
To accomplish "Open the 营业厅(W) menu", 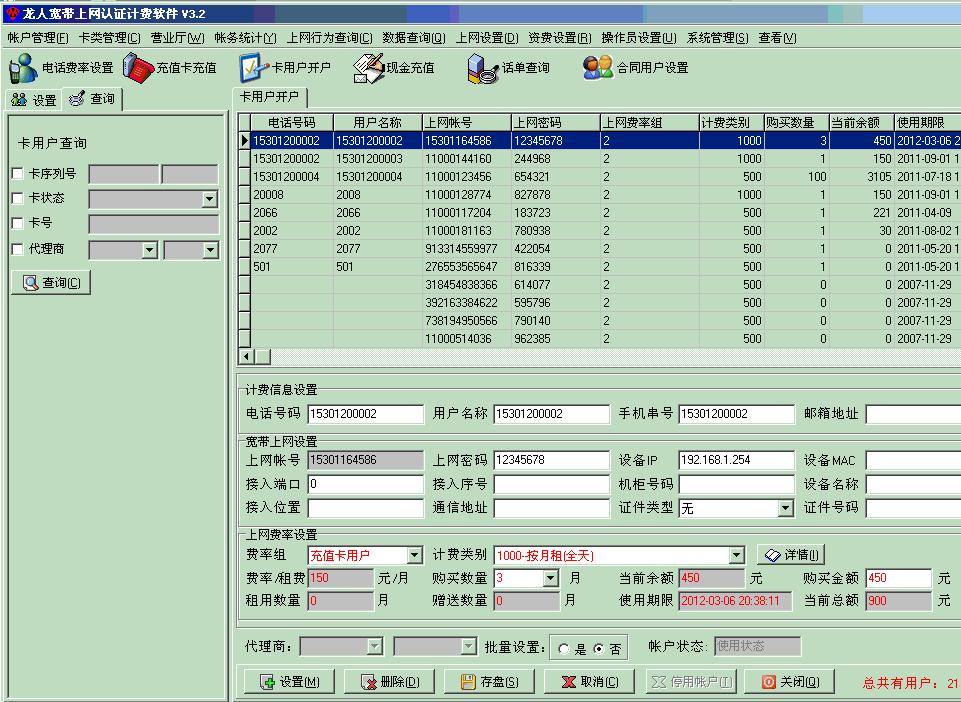I will point(178,38).
